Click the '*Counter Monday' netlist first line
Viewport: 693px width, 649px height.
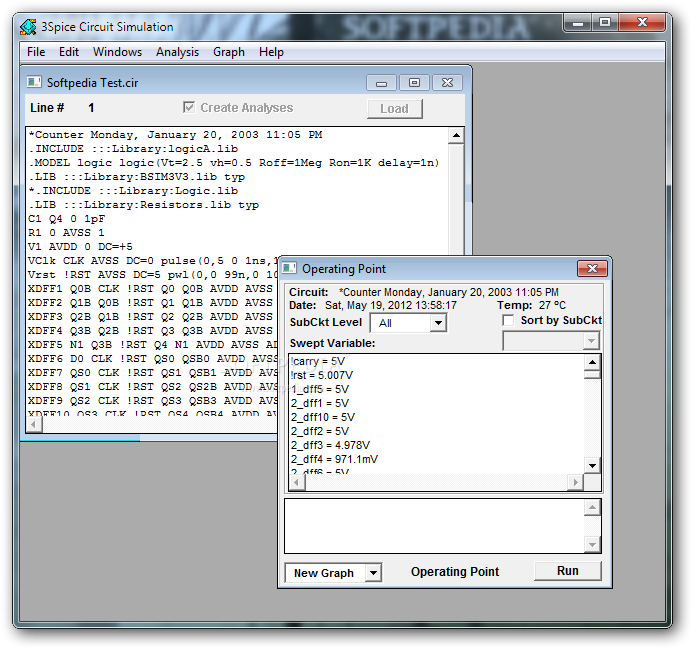coord(175,135)
